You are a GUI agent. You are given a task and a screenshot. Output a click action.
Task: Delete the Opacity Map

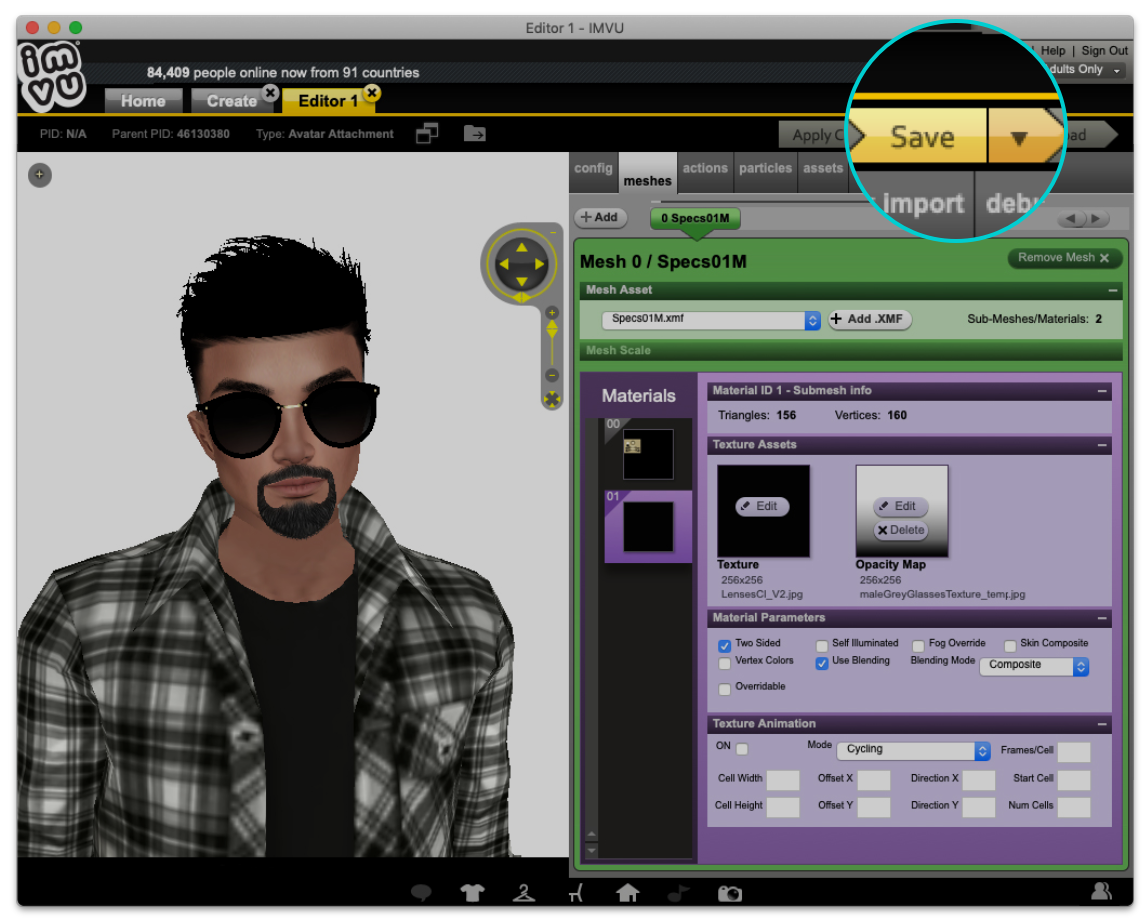[x=901, y=530]
